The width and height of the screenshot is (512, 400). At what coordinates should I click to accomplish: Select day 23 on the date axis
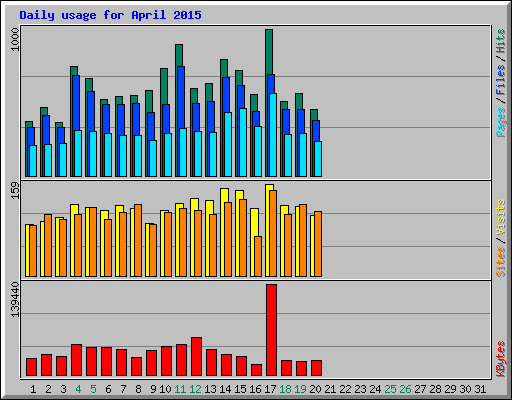click(x=360, y=389)
